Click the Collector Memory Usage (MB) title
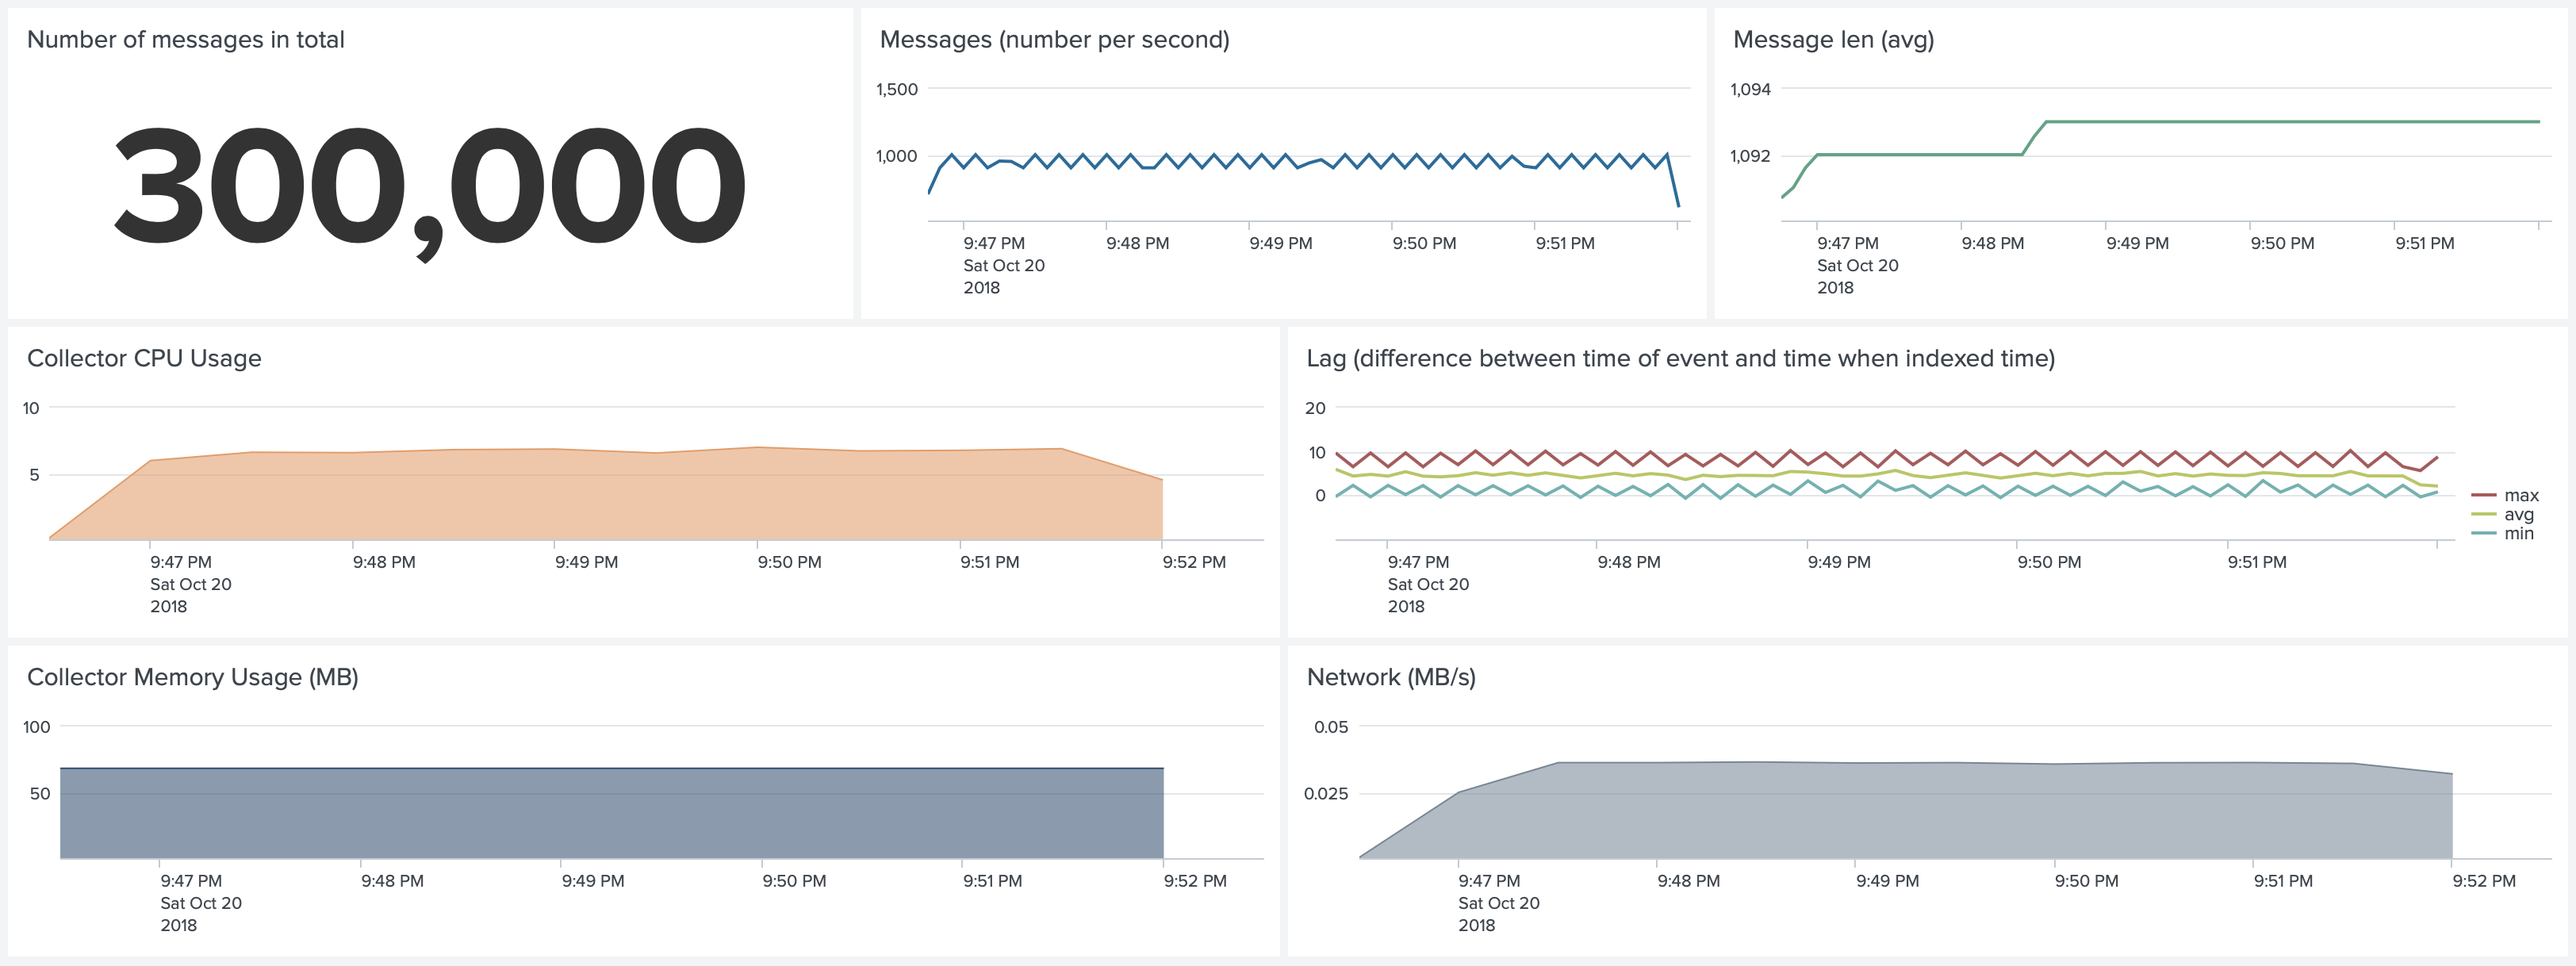This screenshot has height=966, width=2576. pyautogui.click(x=192, y=677)
